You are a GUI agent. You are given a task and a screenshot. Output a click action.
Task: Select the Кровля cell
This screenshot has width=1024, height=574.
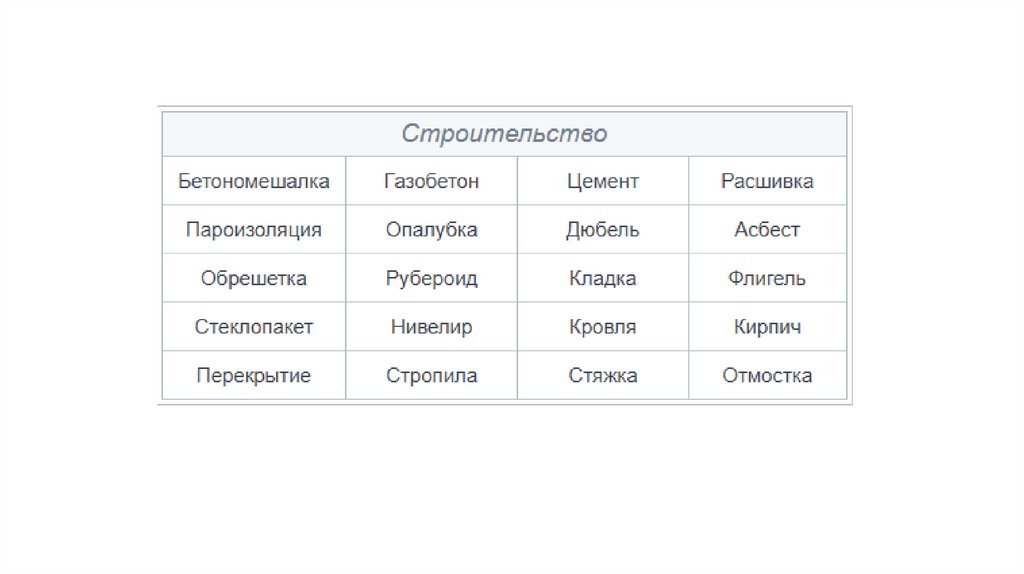[602, 327]
